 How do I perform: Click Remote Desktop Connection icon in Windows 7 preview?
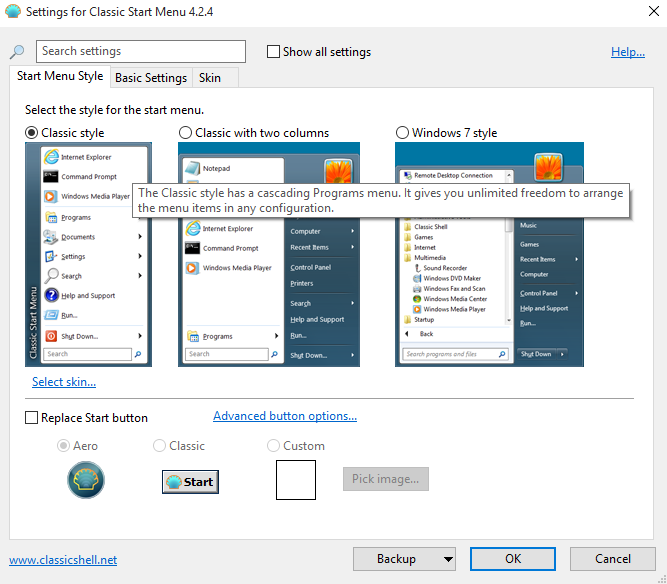408,175
